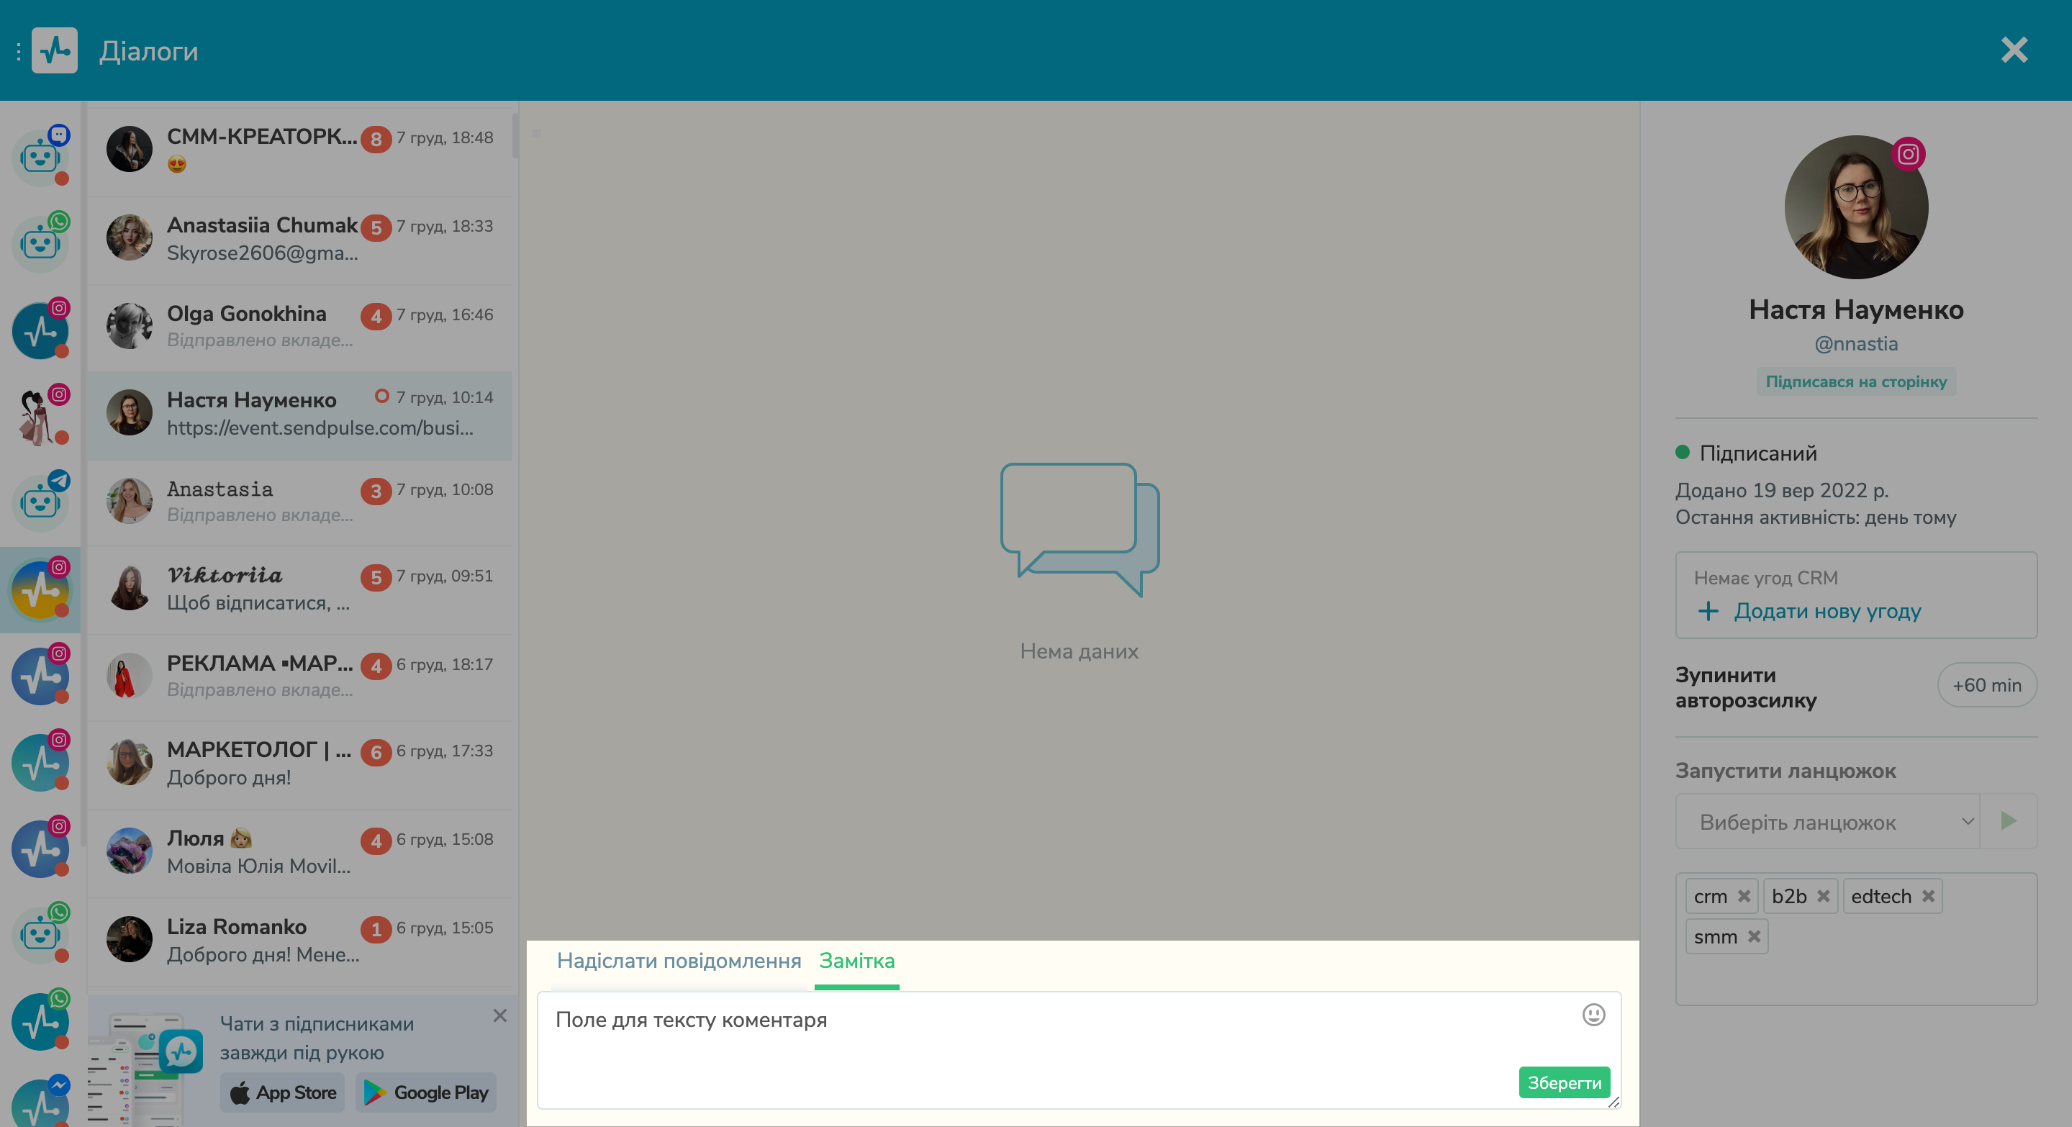The height and width of the screenshot is (1127, 2072).
Task: Click the play button to run the chain
Action: (x=2008, y=821)
